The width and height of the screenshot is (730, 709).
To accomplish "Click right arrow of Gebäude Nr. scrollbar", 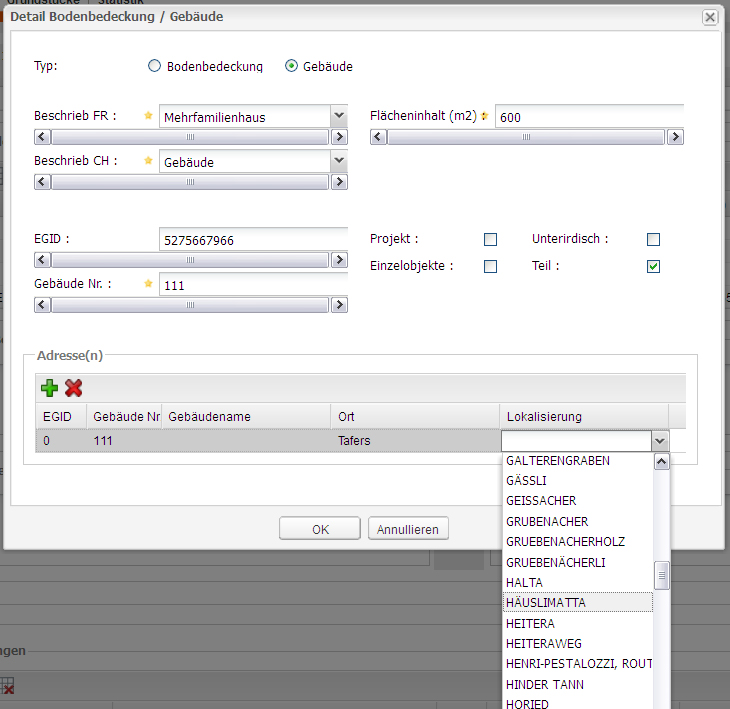I will (x=339, y=305).
